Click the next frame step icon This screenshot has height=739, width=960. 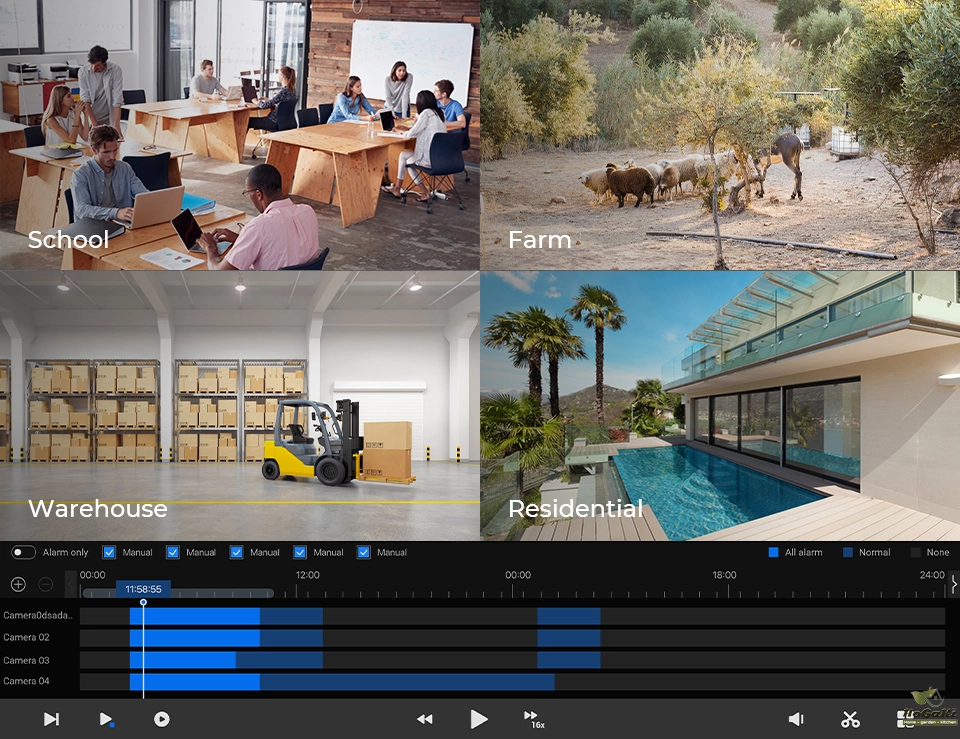(x=52, y=719)
